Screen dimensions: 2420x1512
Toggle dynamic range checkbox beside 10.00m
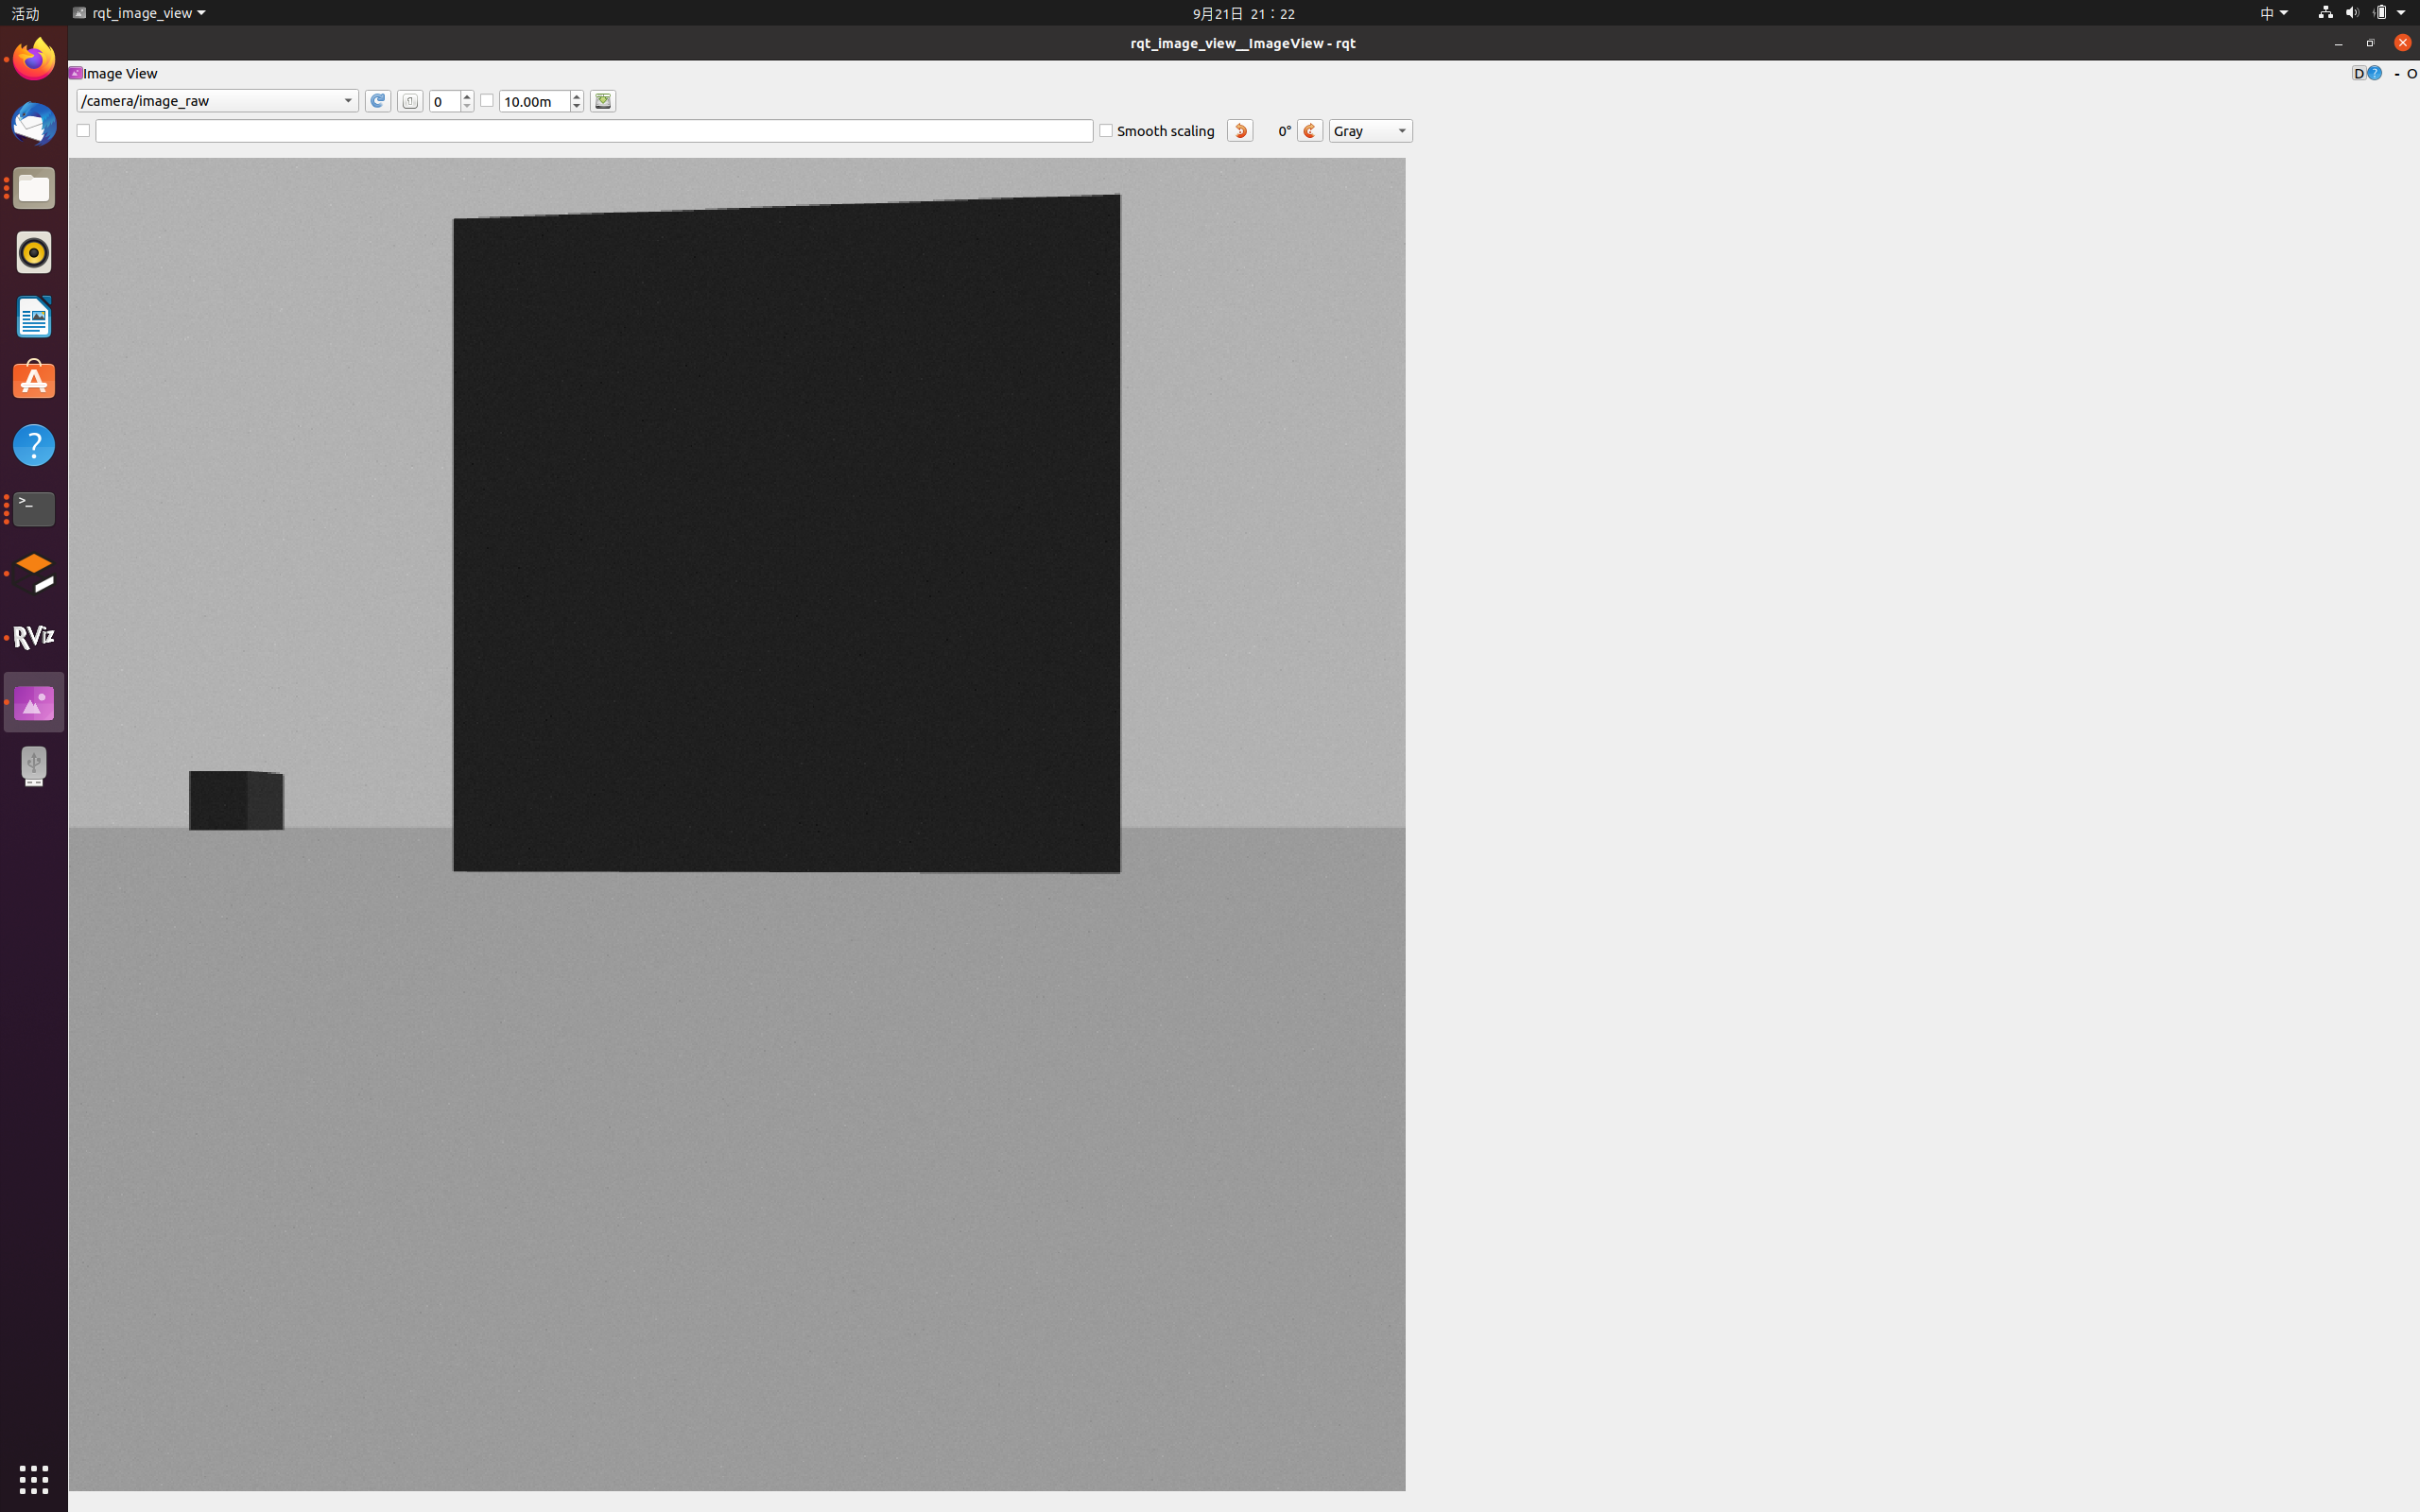click(487, 101)
